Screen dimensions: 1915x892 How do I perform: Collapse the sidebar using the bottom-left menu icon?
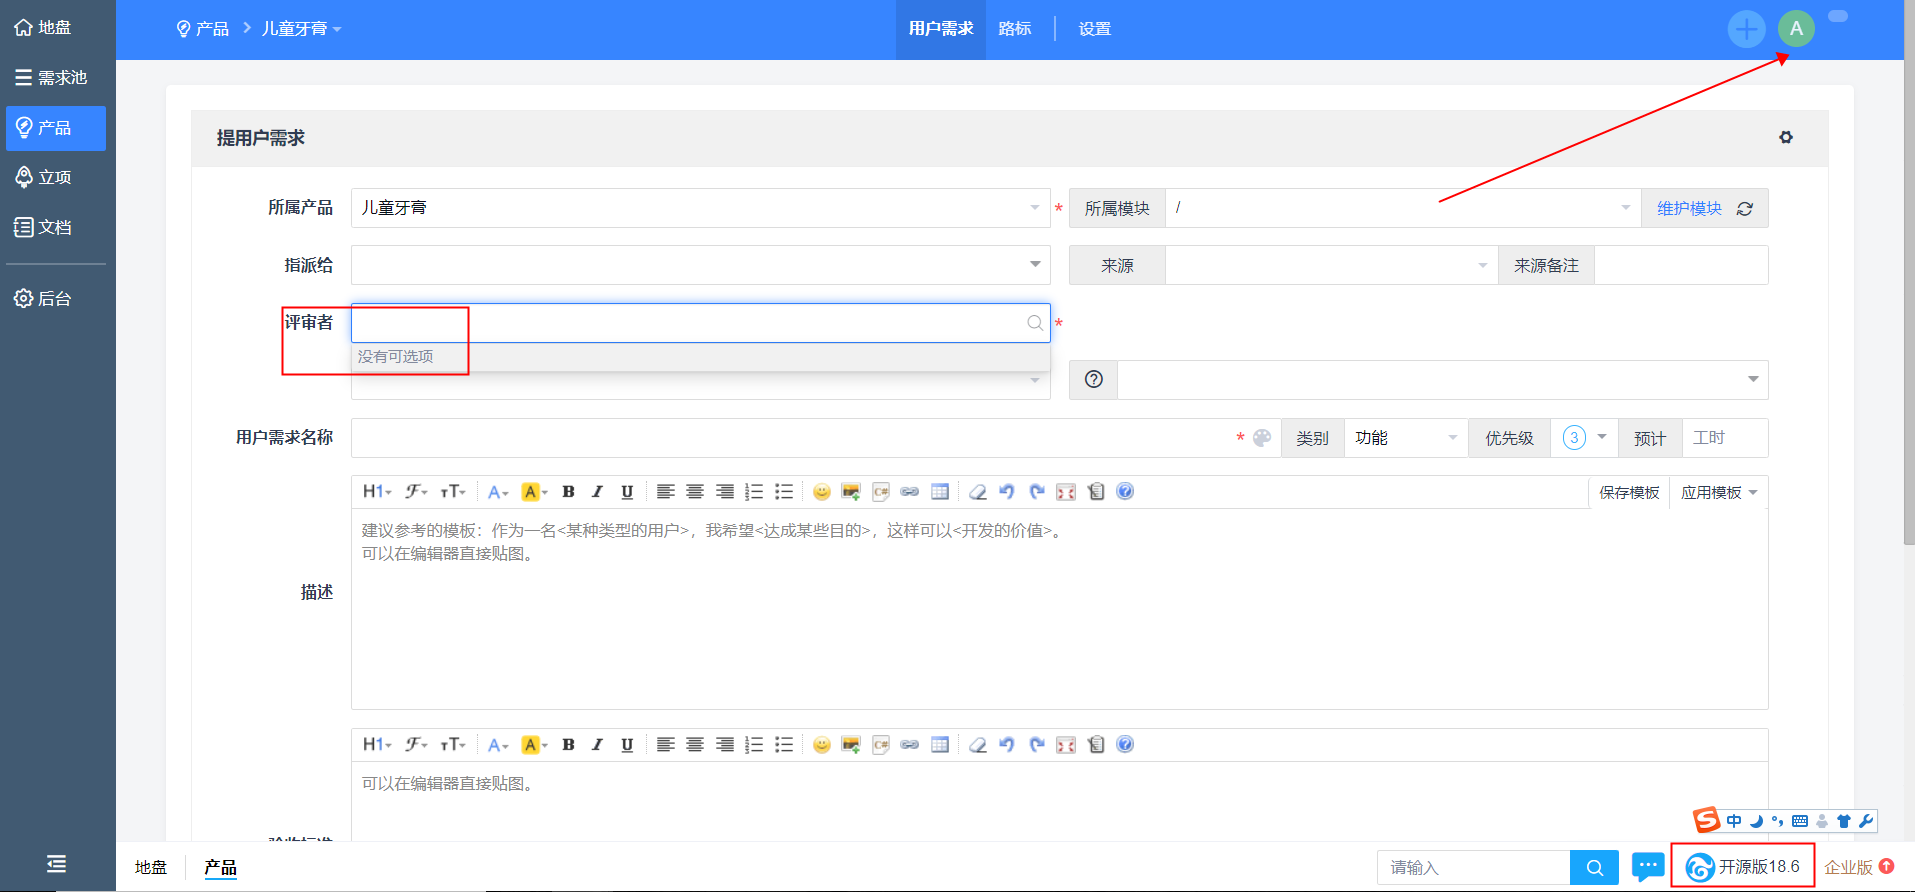[x=56, y=864]
